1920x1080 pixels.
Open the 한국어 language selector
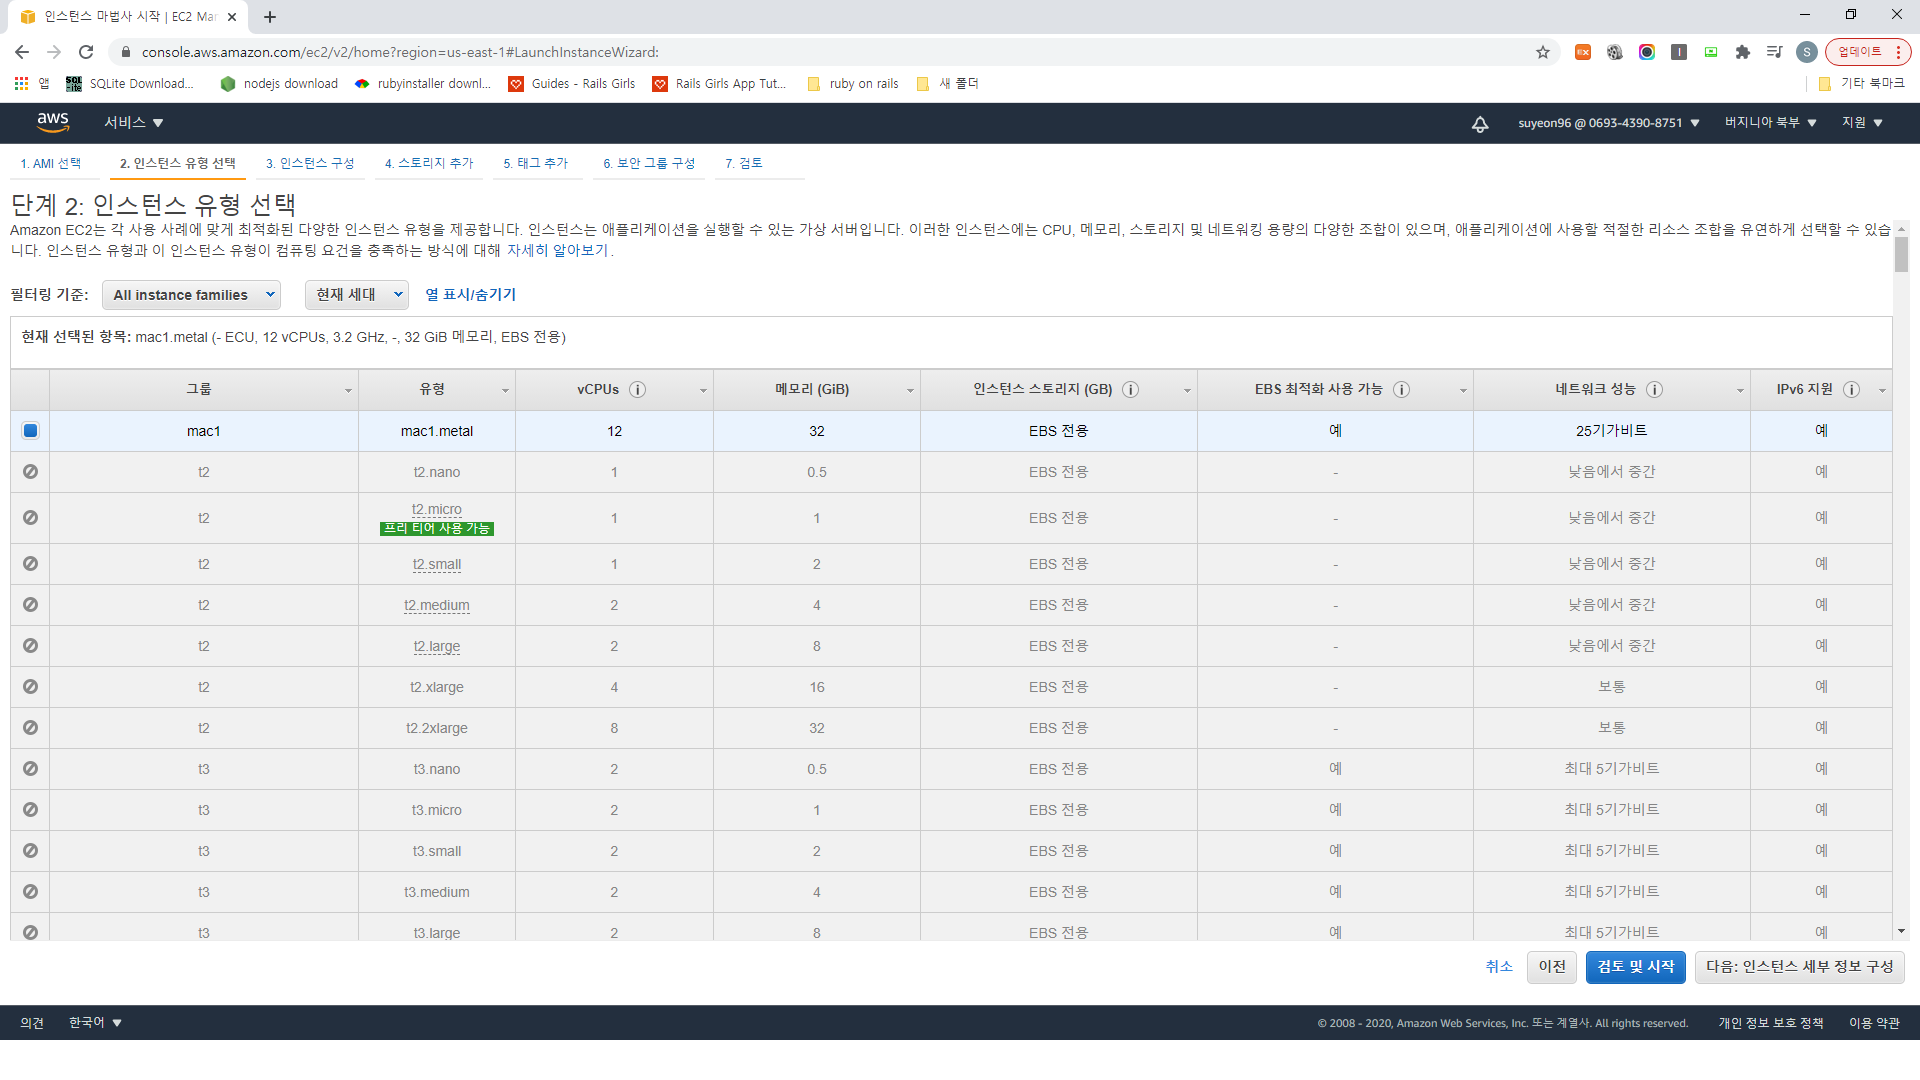95,1023
